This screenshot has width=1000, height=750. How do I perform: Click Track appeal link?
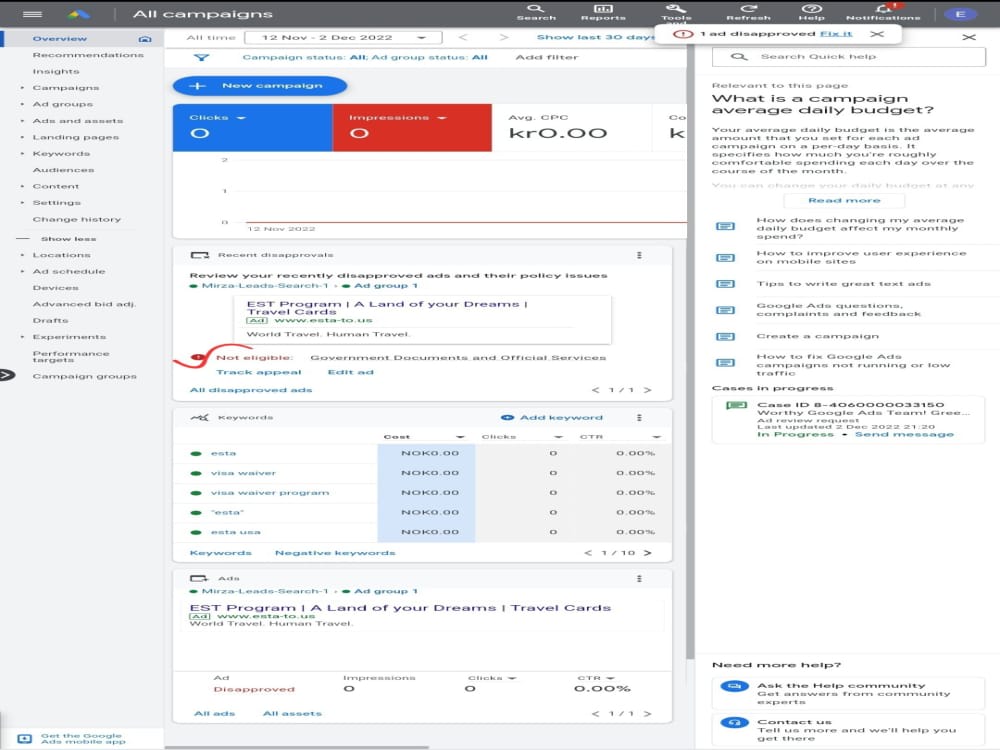point(258,372)
